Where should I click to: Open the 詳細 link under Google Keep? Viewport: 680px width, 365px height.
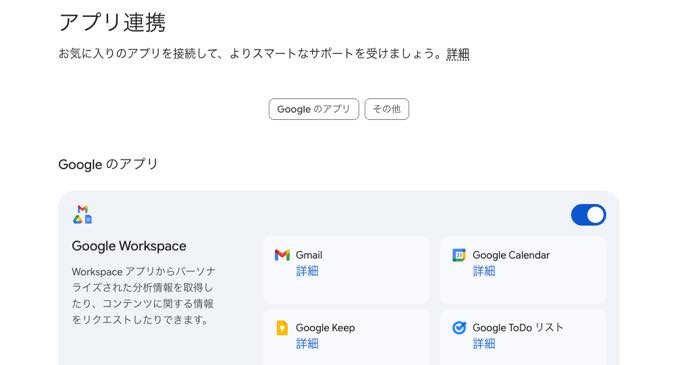pyautogui.click(x=307, y=344)
